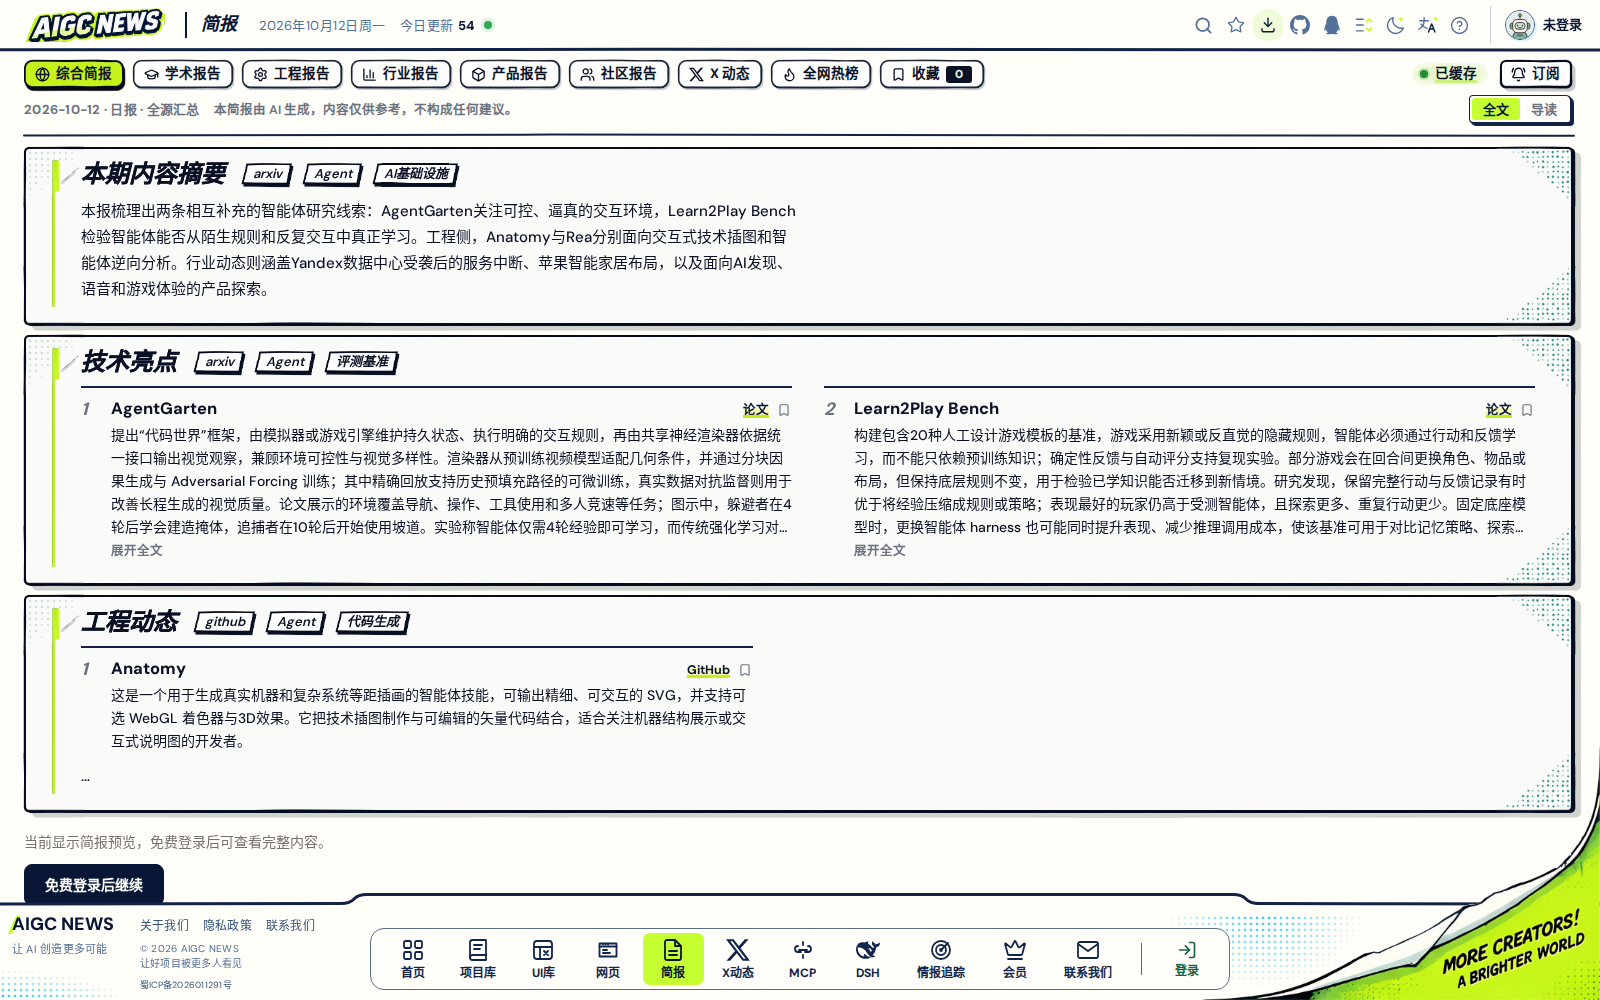The height and width of the screenshot is (1000, 1600).
Task: Open X动态 in bottom navigation
Action: (x=738, y=959)
